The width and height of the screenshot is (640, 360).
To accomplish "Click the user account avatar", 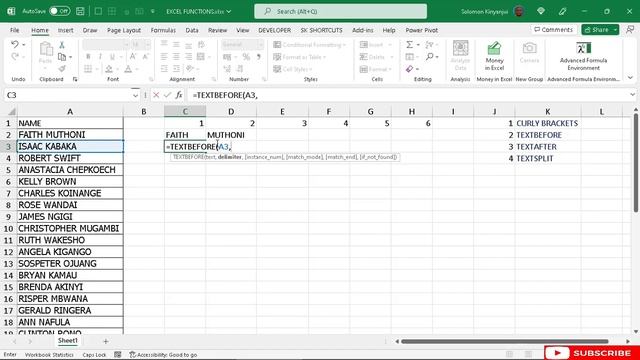I will (519, 11).
